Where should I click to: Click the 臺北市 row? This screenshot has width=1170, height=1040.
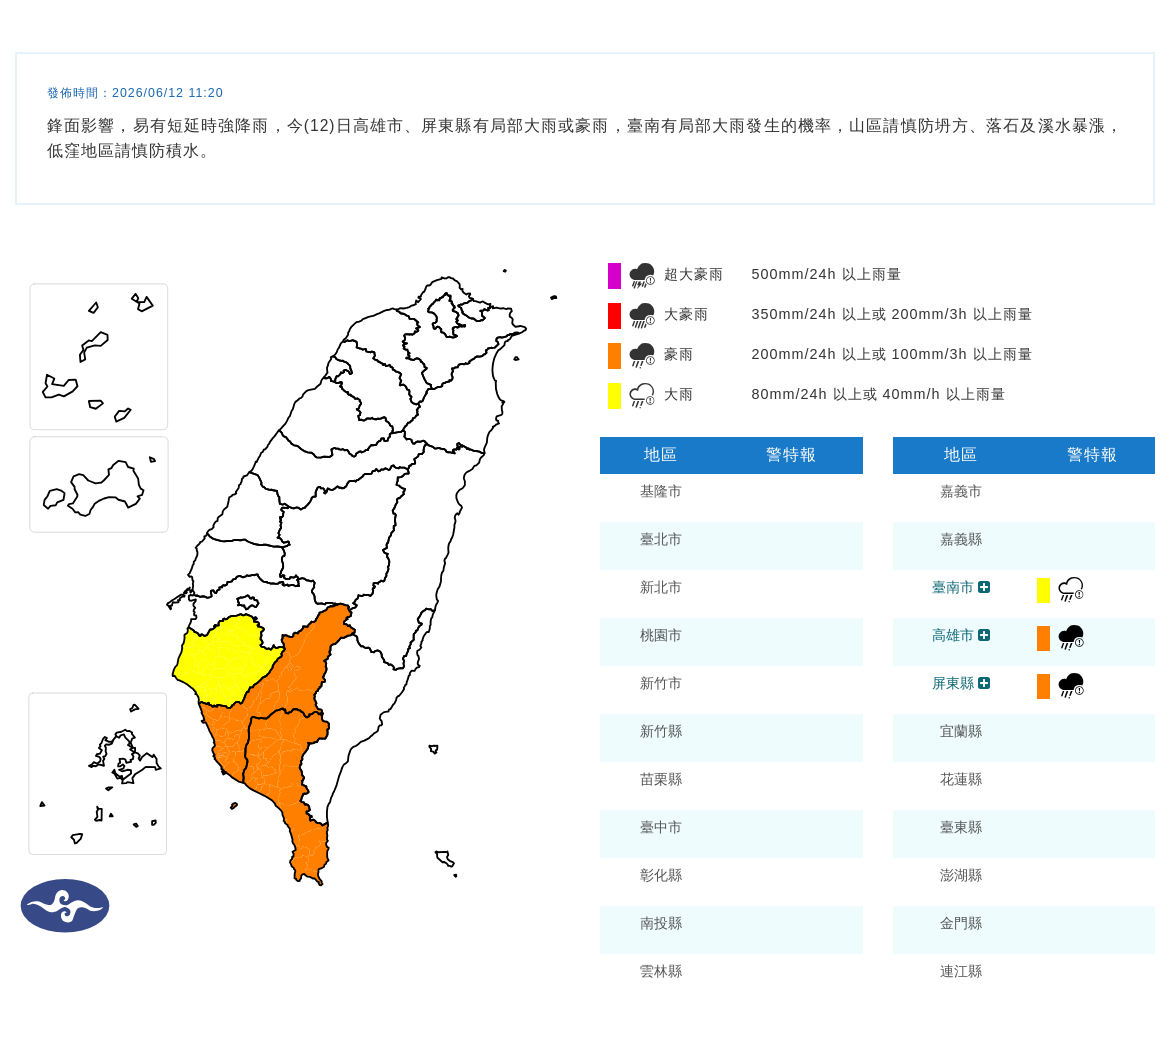click(731, 546)
